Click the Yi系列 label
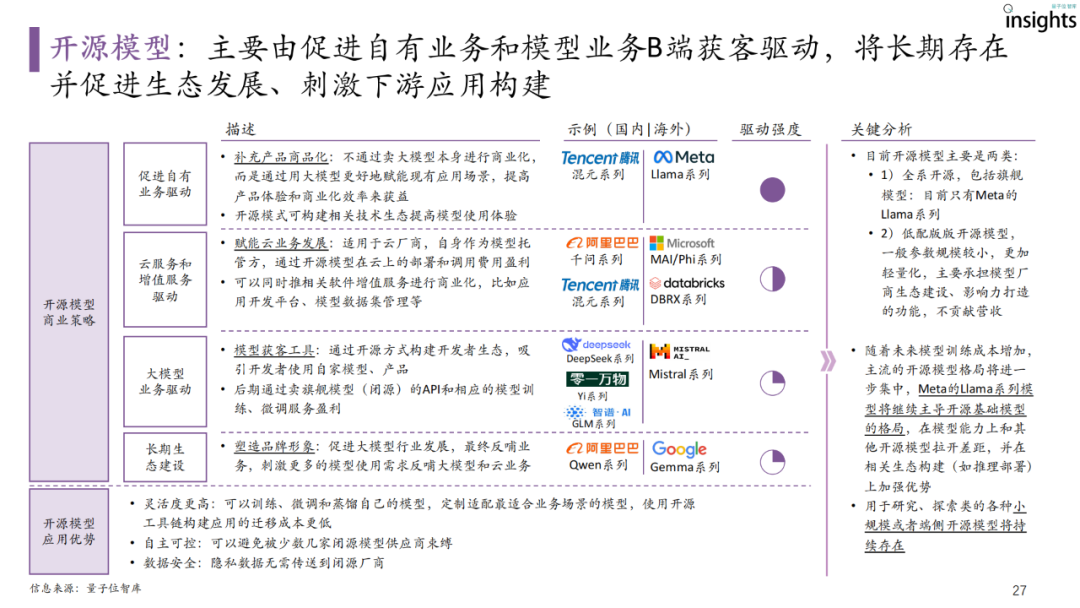The image size is (1080, 608). coord(592,396)
